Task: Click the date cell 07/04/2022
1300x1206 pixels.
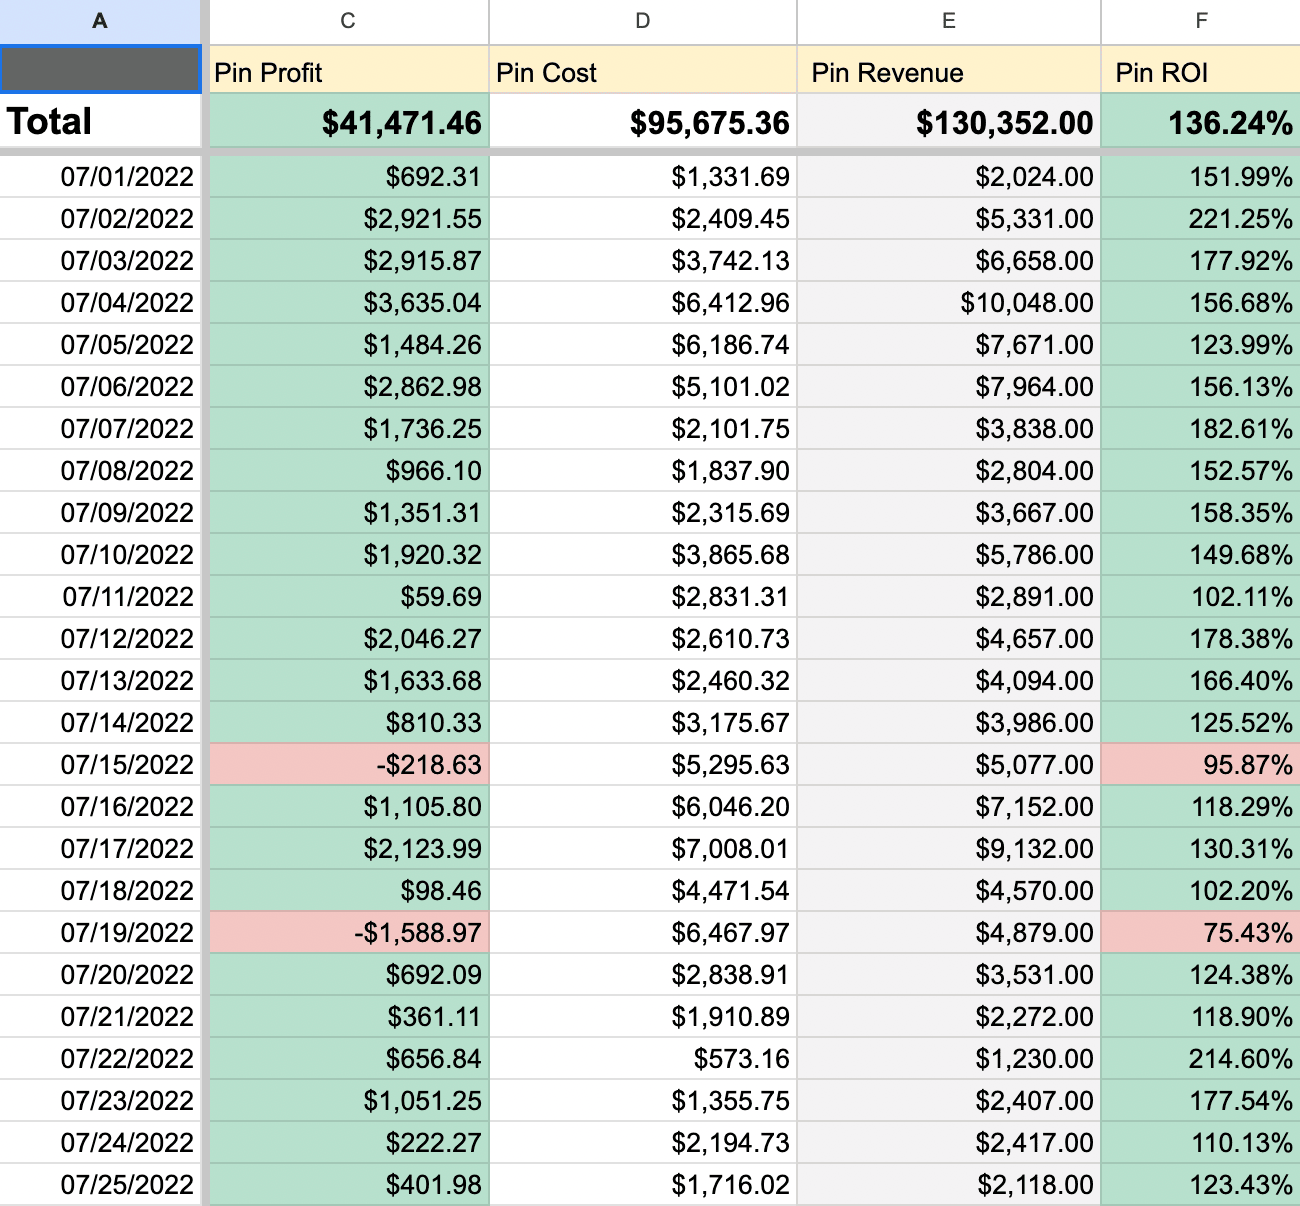Action: 100,303
